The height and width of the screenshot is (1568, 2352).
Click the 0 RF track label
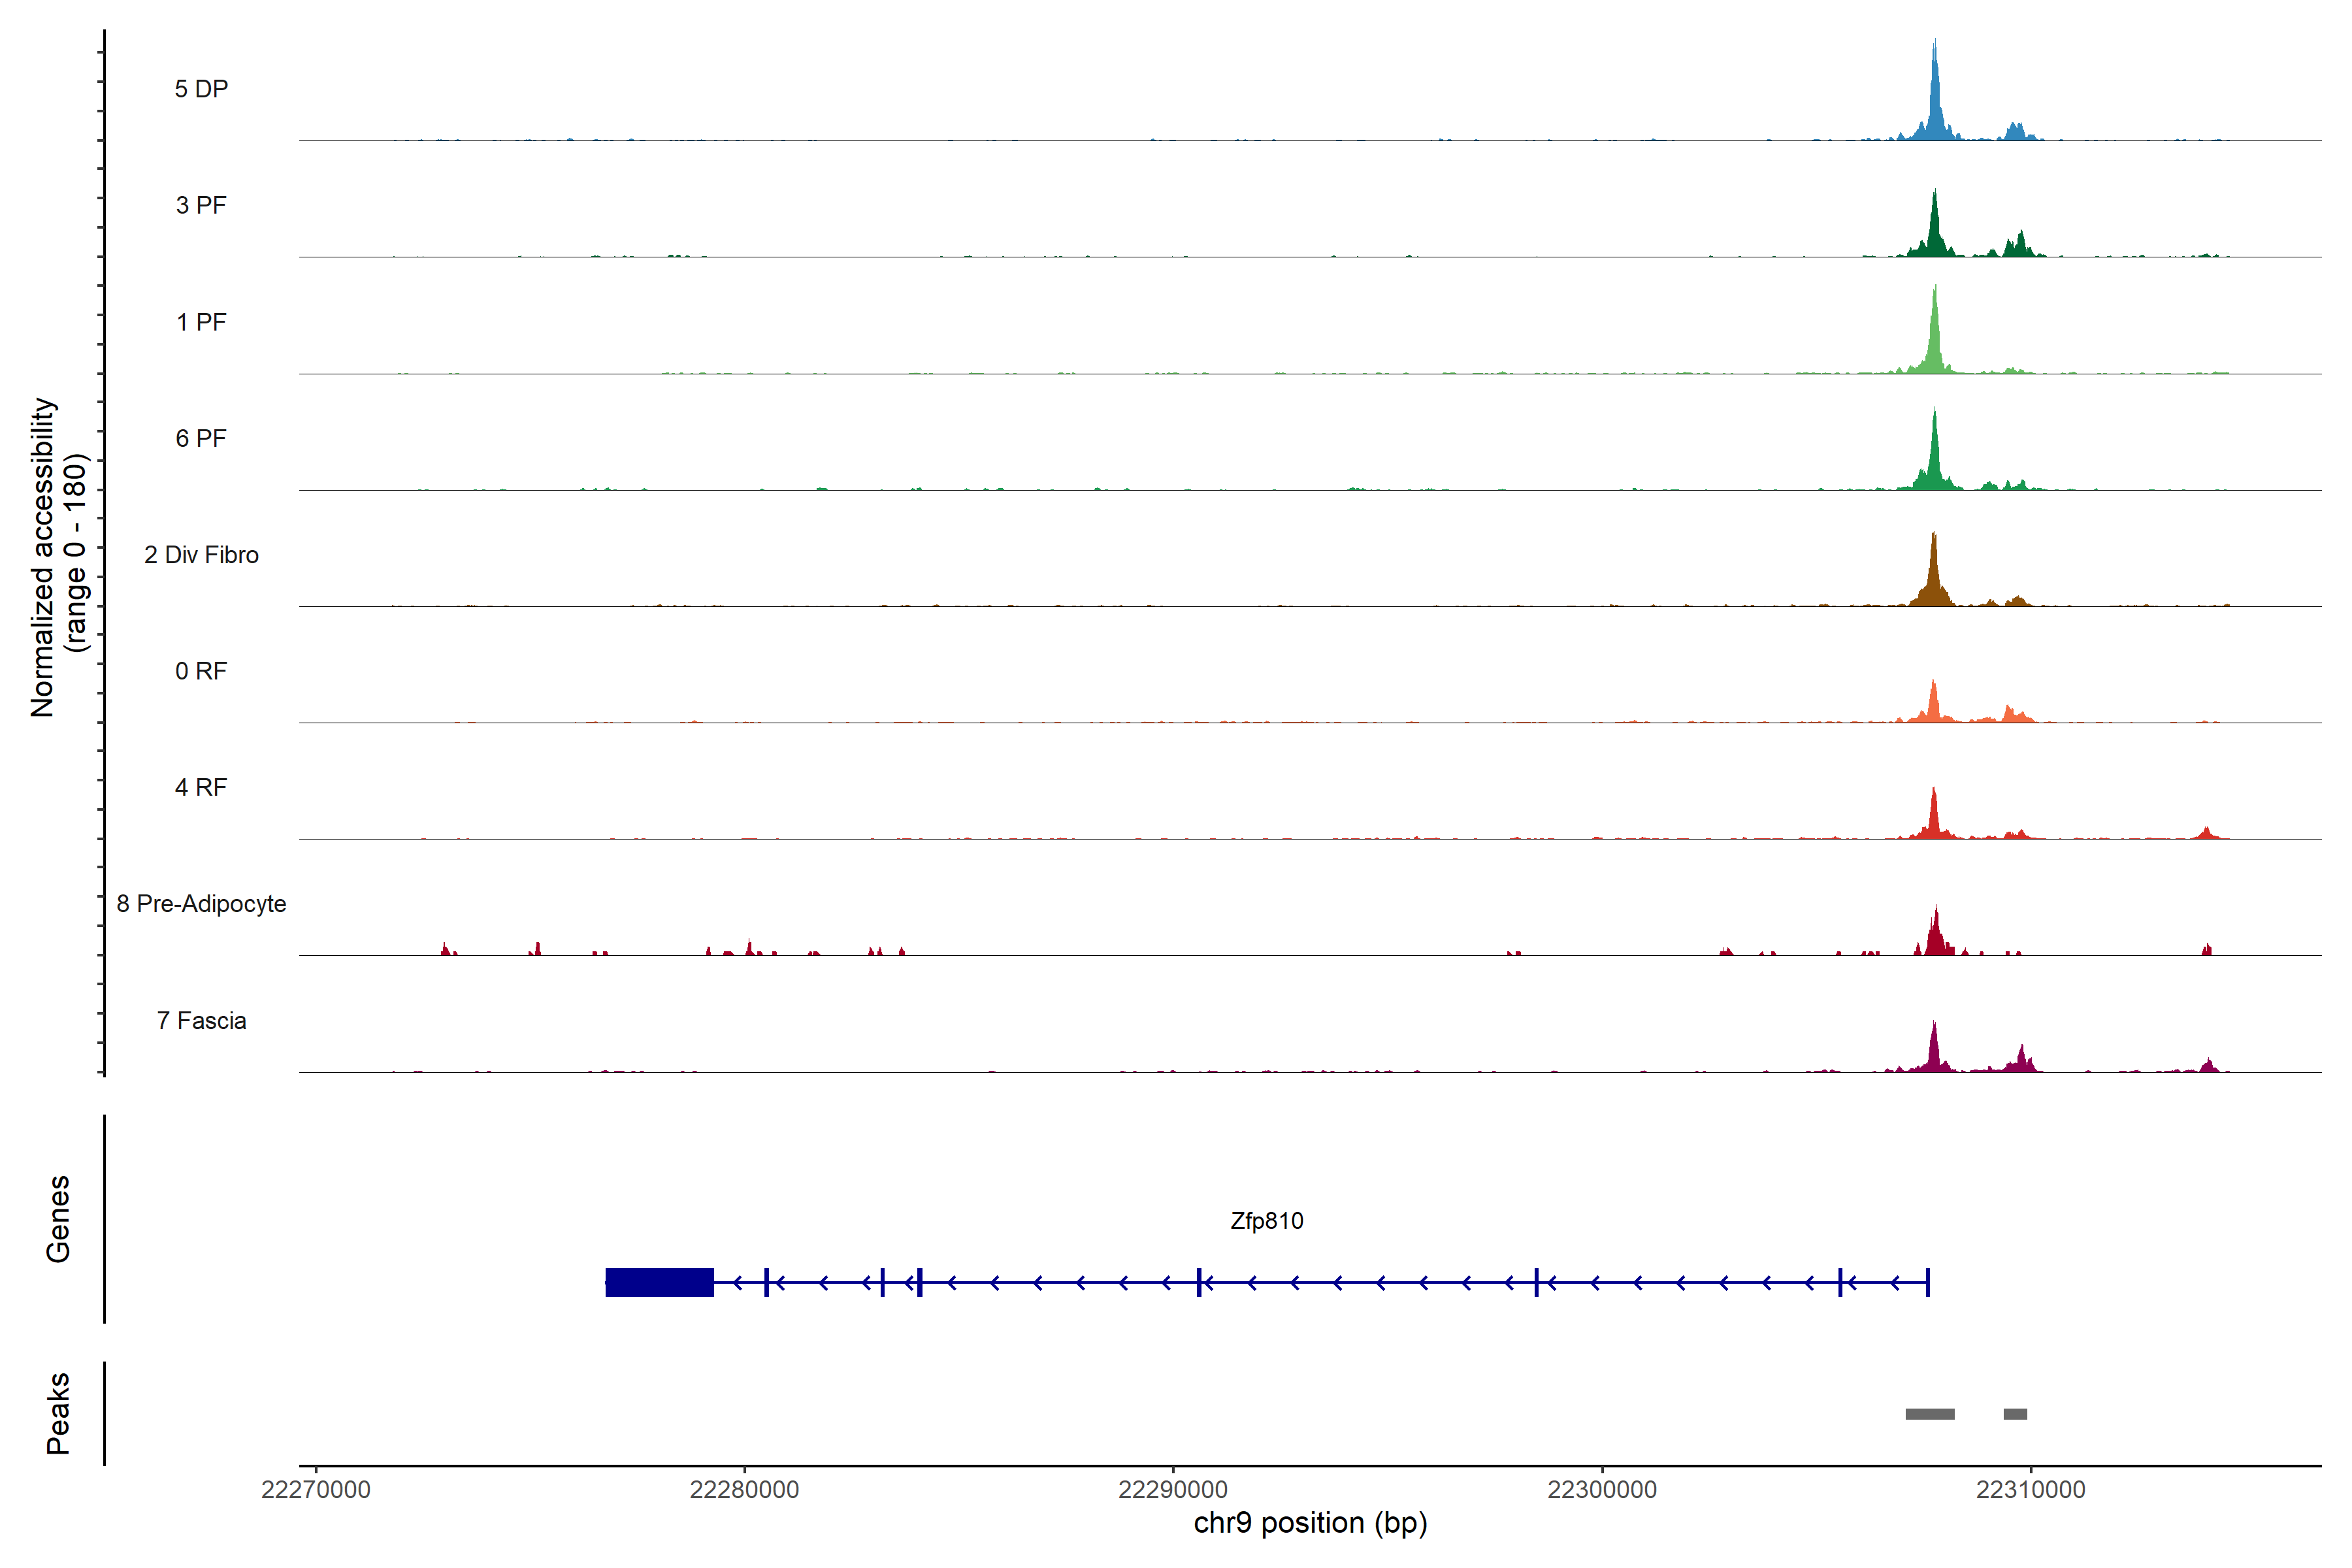201,671
